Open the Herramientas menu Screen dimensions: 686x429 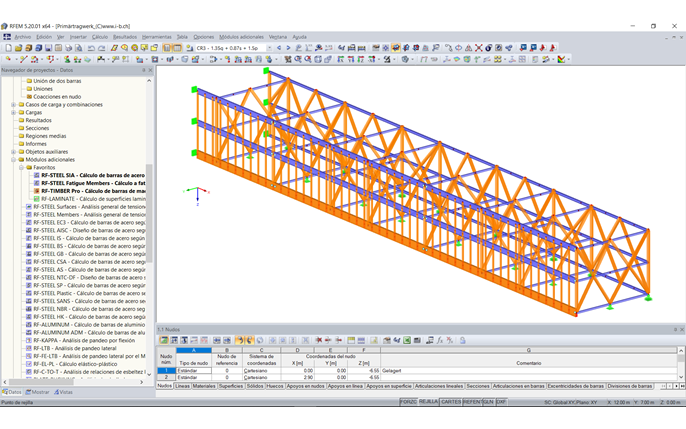pos(157,37)
